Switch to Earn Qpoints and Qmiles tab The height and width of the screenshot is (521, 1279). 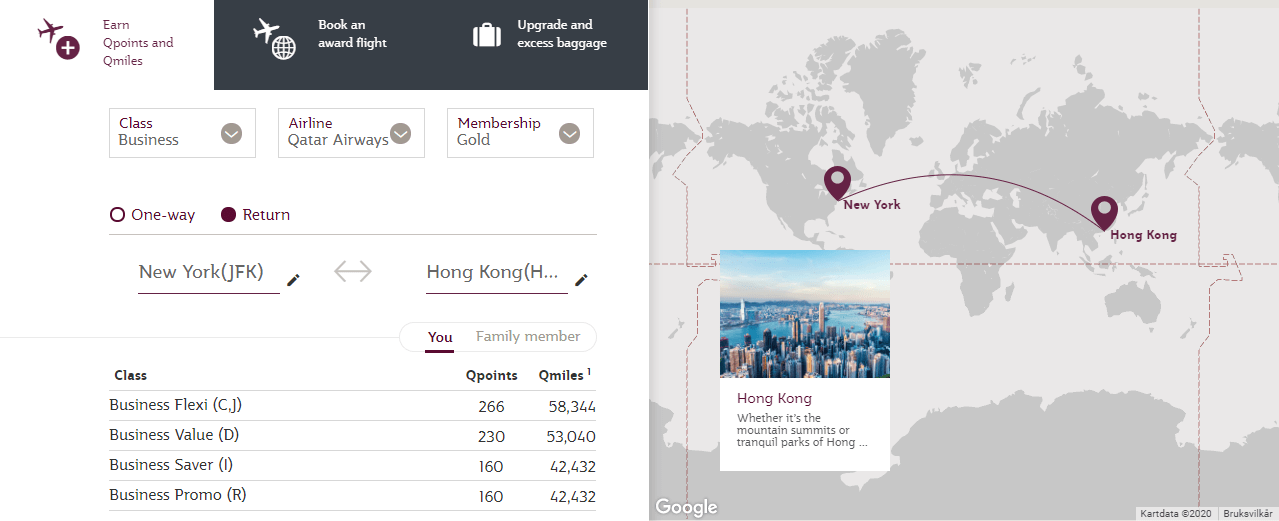point(107,45)
